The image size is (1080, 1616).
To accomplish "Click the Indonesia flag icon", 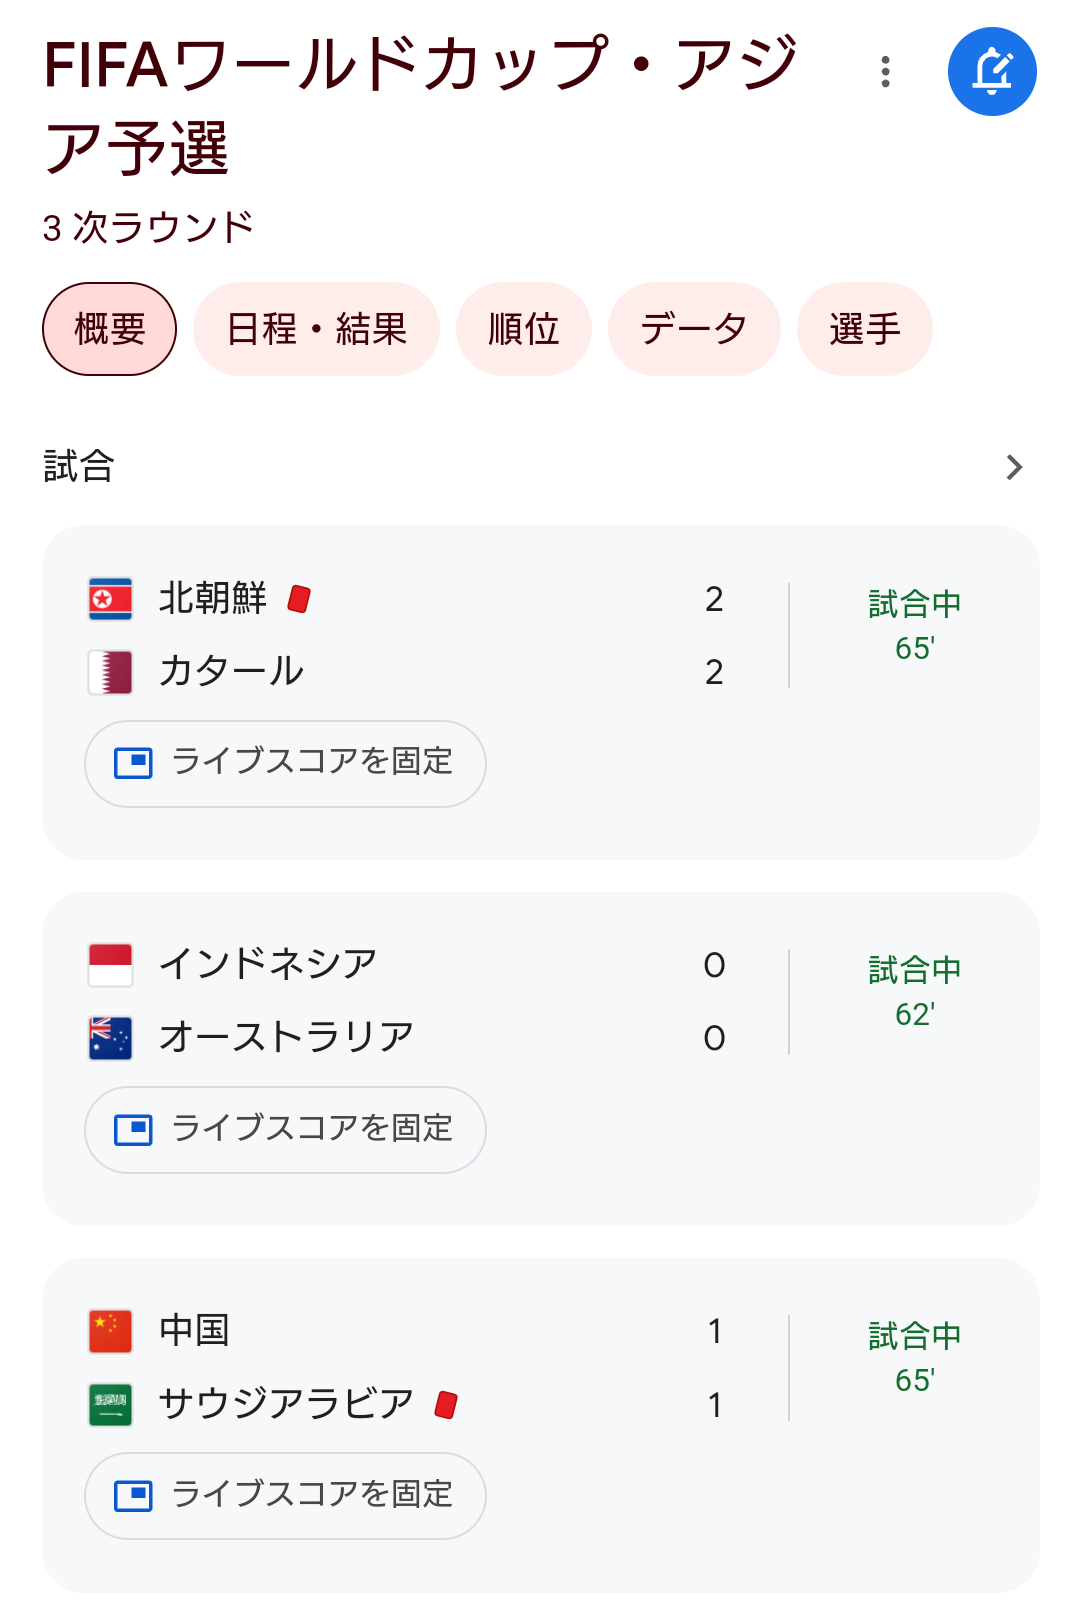I will point(110,965).
